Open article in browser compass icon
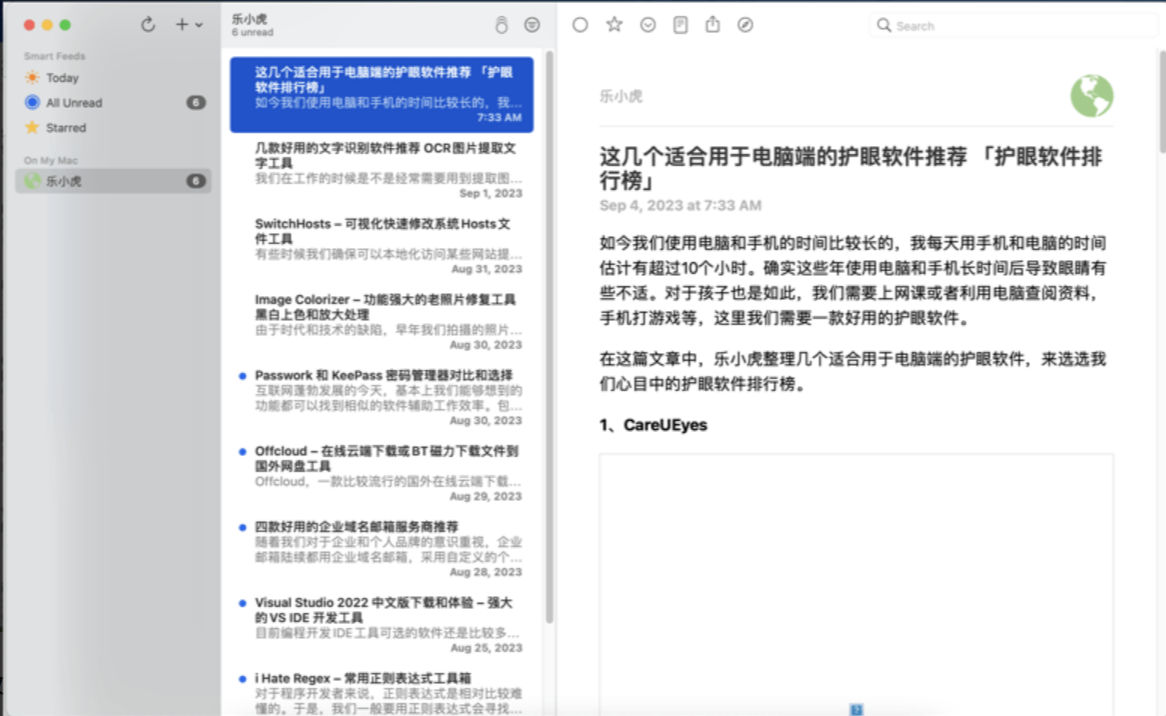Screen dimensions: 1166x716 point(745,25)
